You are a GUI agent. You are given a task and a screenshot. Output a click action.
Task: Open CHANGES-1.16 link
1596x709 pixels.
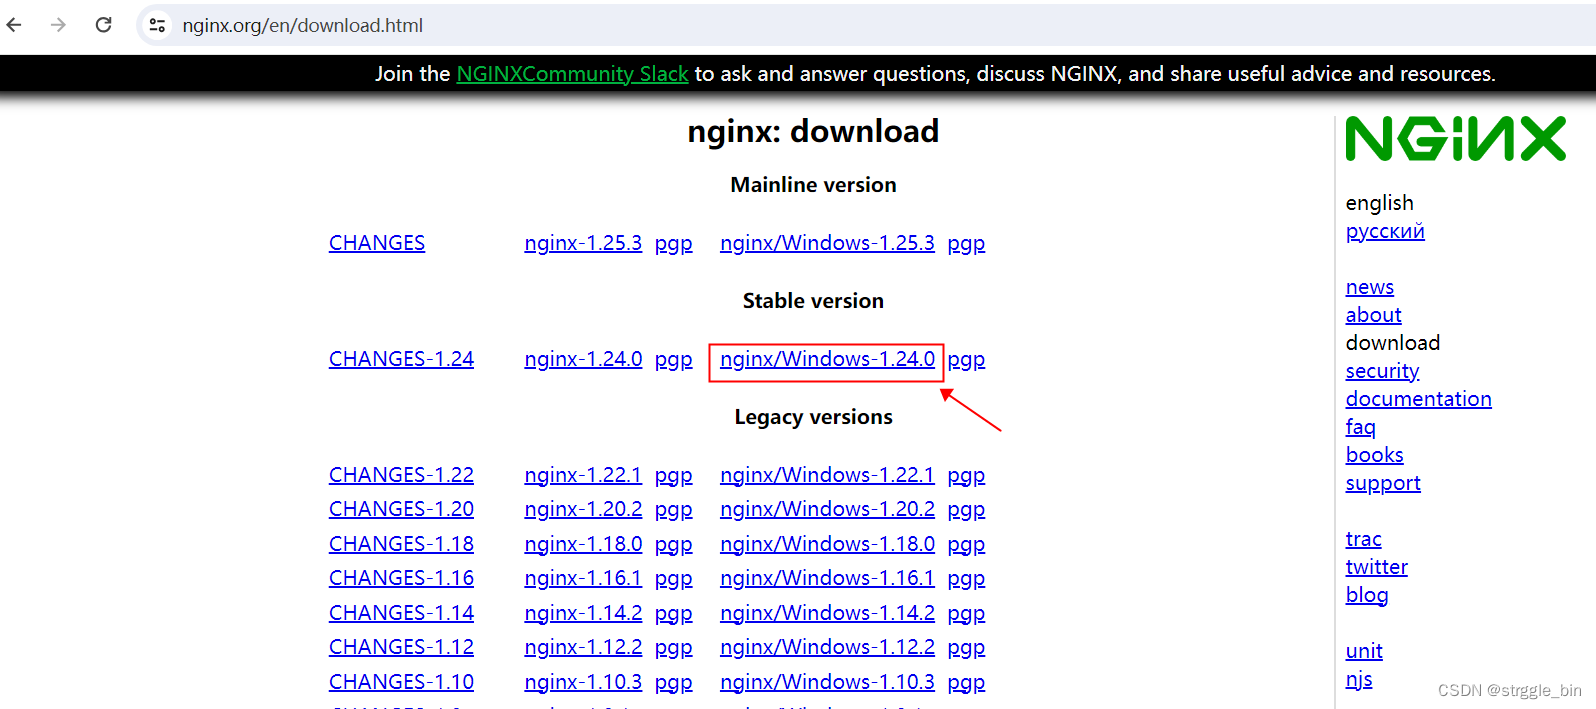click(401, 578)
